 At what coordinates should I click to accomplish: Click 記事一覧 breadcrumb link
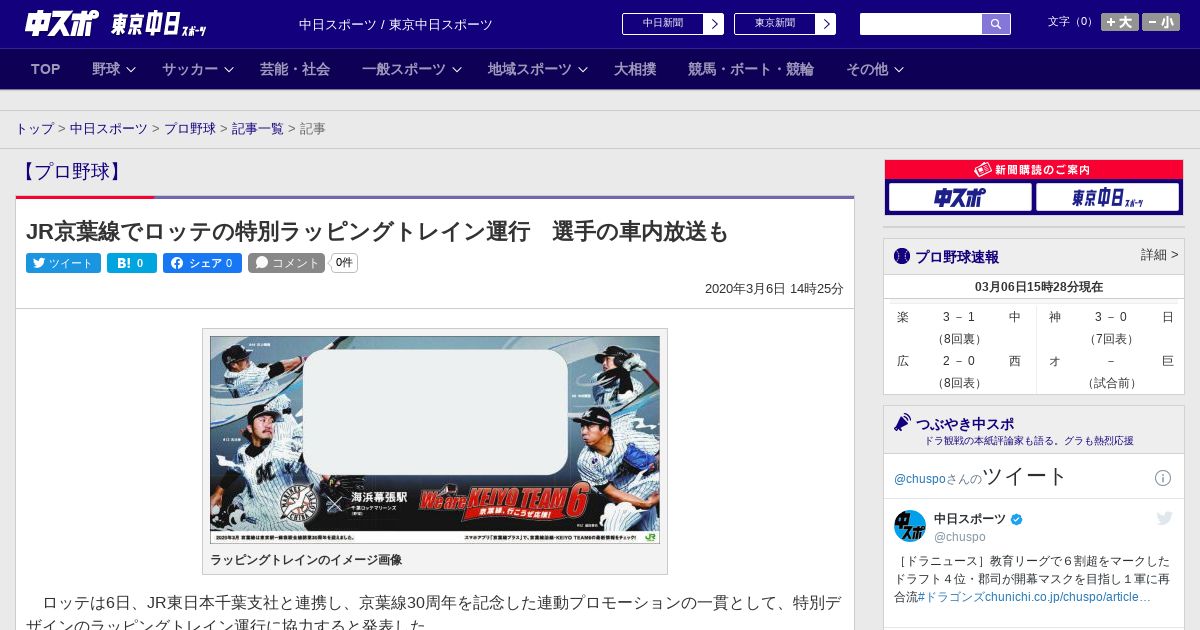258,129
